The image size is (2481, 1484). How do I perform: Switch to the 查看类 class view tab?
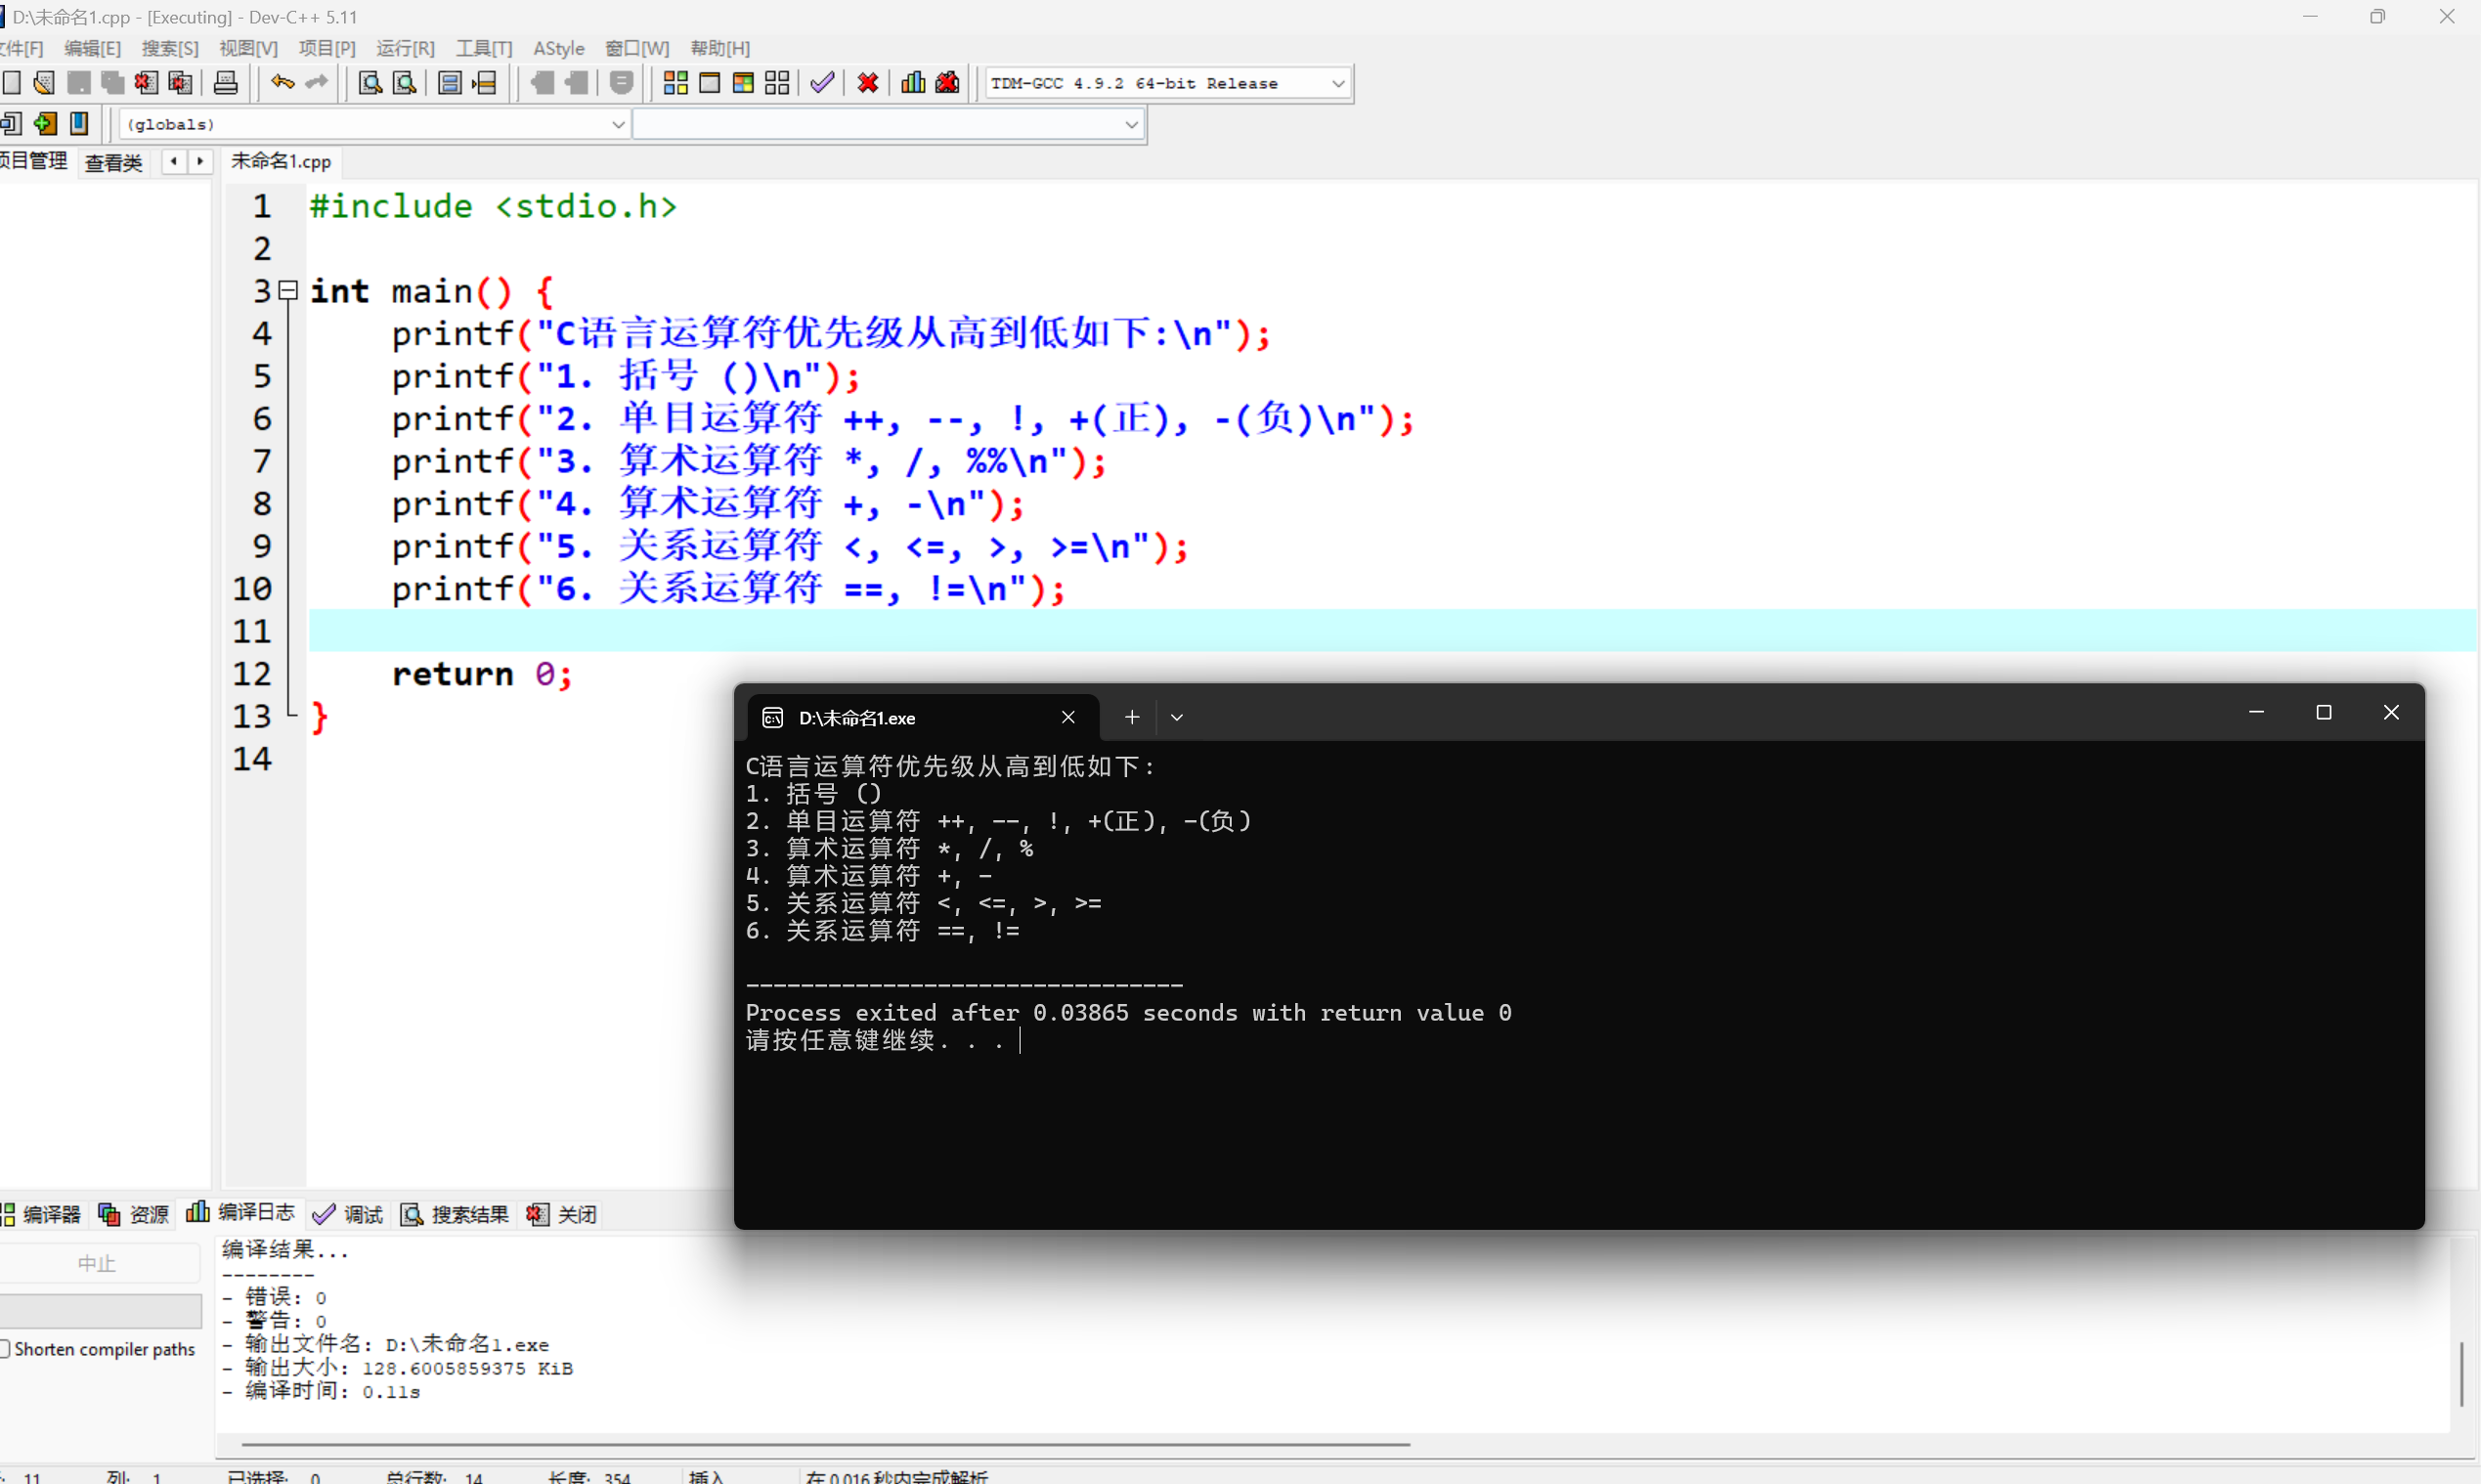(113, 162)
